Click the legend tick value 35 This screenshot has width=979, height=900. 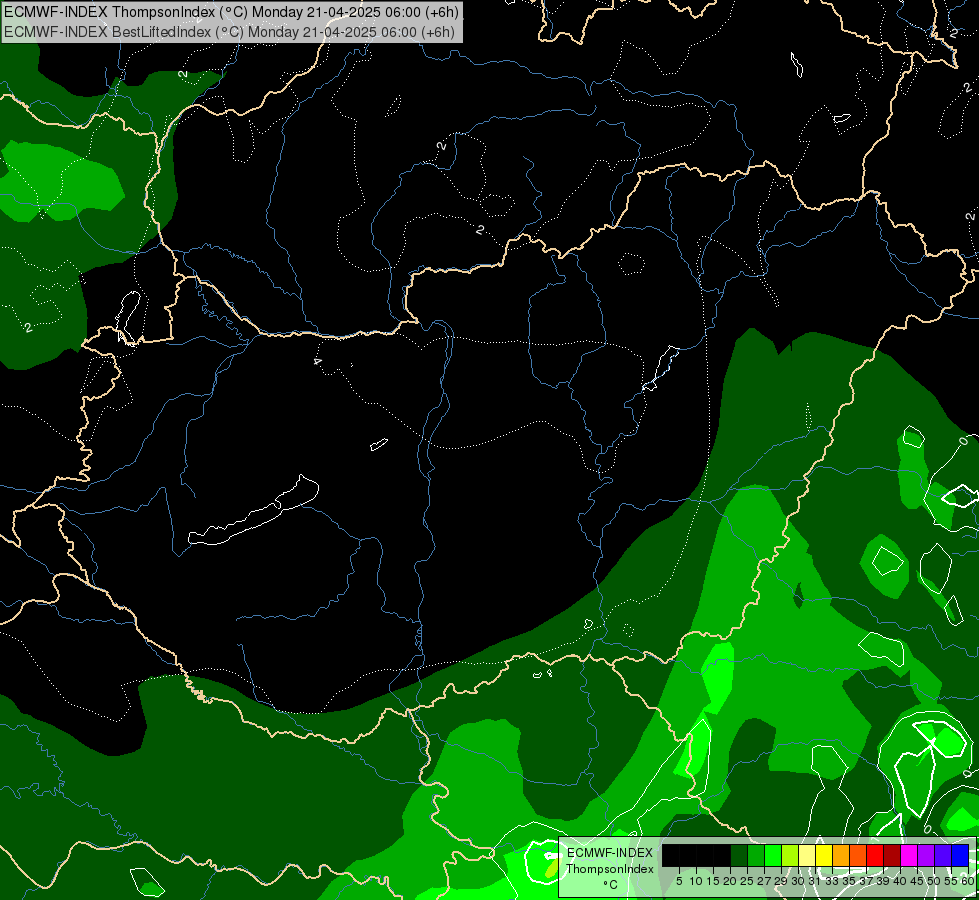tap(849, 881)
